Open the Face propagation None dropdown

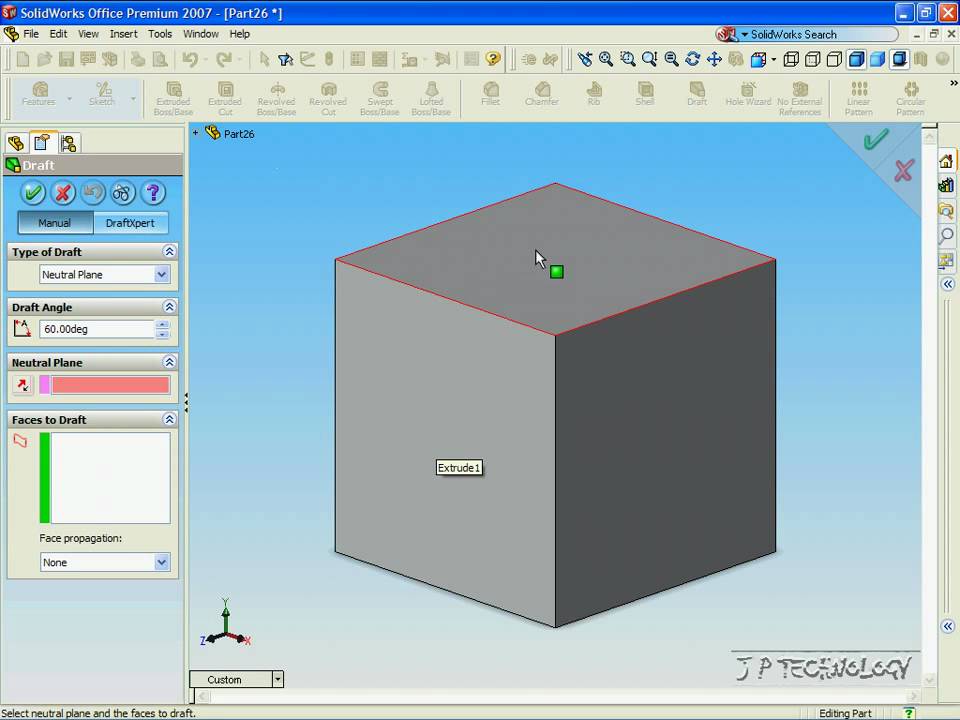click(x=162, y=562)
